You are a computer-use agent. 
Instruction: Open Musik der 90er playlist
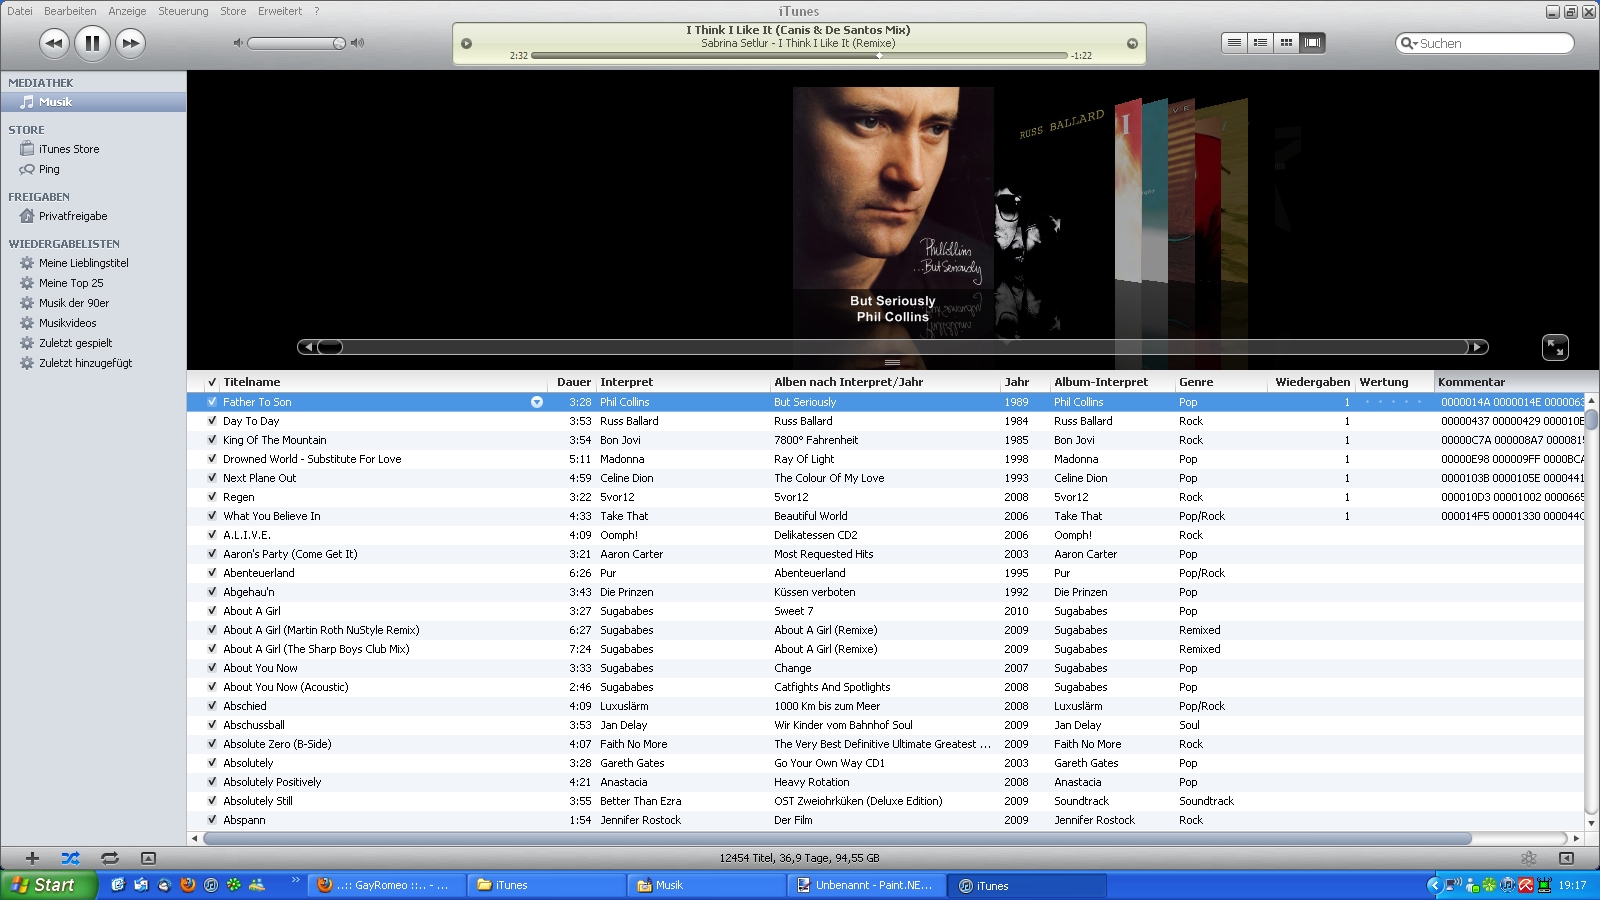point(74,303)
